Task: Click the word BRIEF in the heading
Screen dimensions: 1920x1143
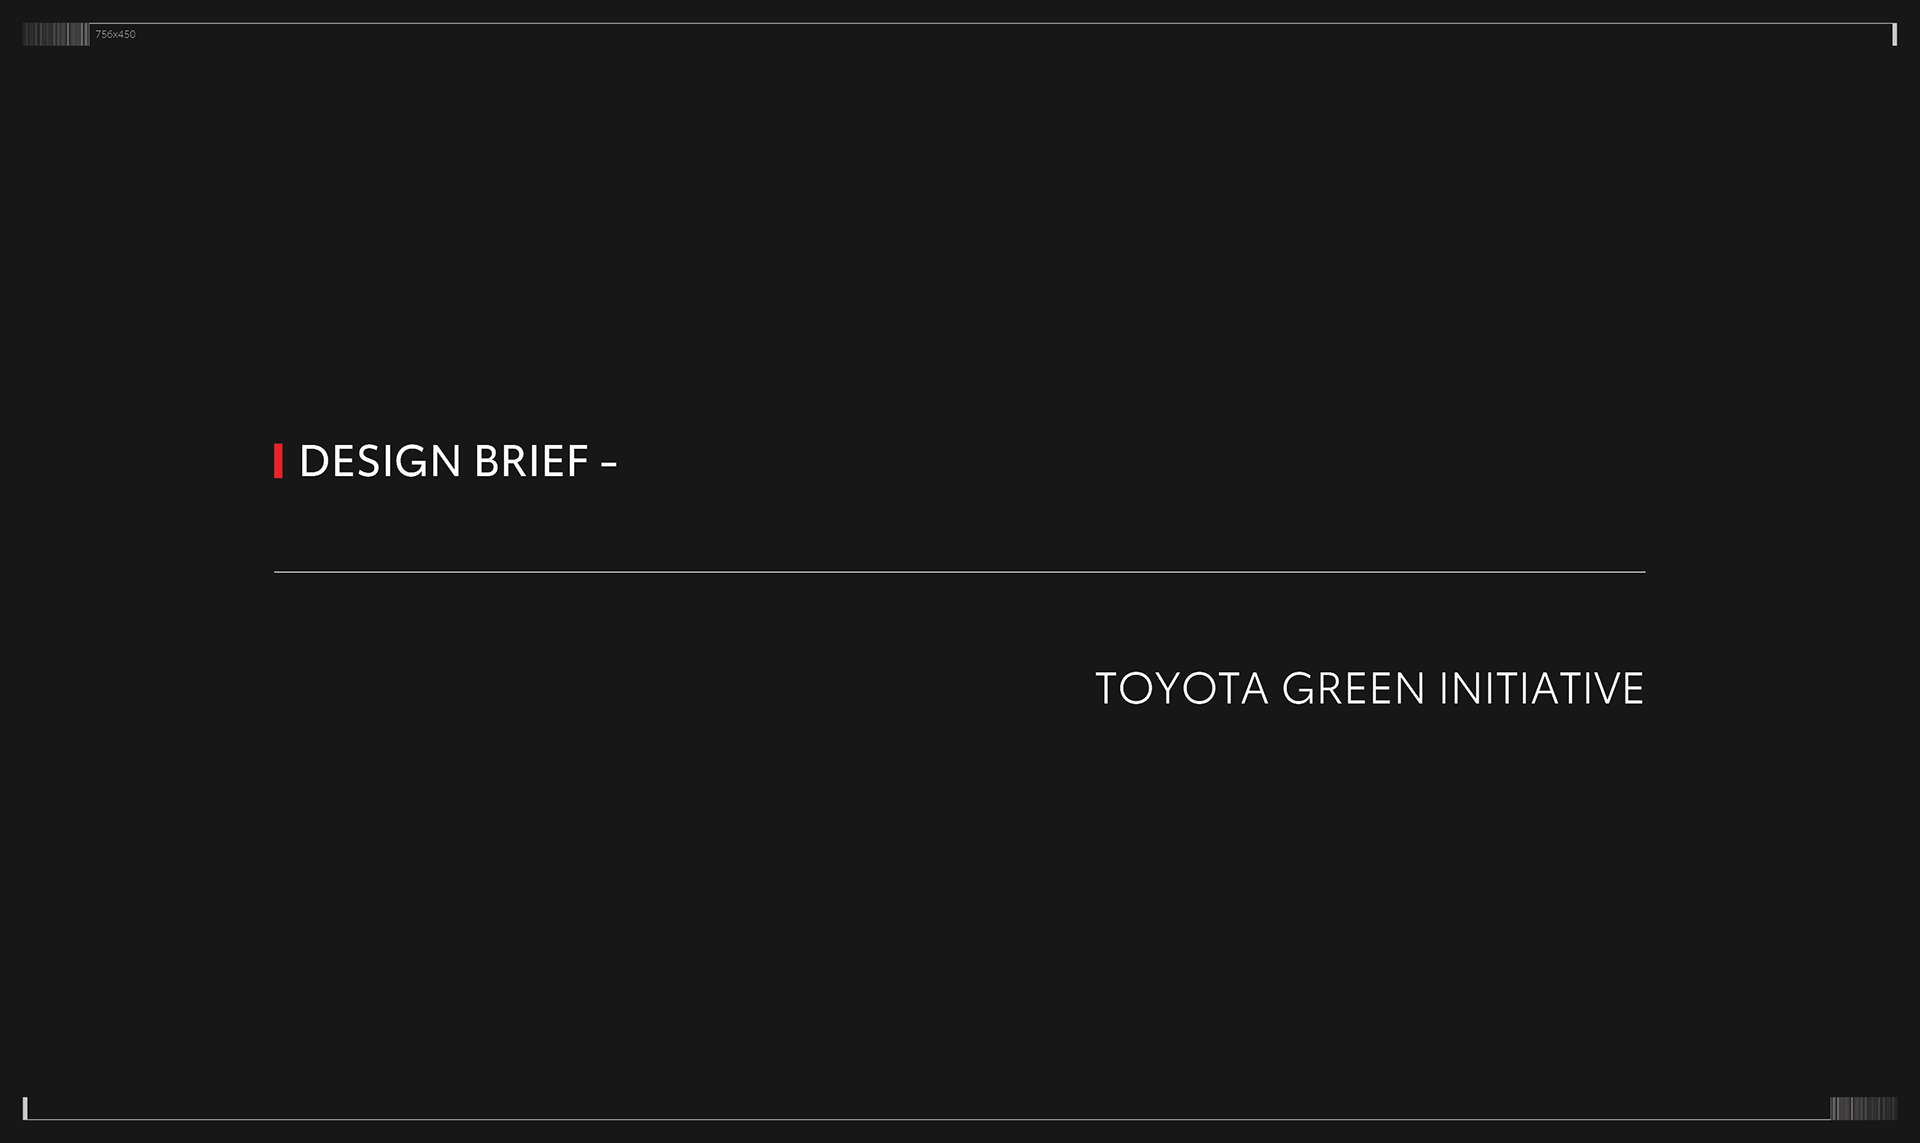Action: (x=531, y=461)
